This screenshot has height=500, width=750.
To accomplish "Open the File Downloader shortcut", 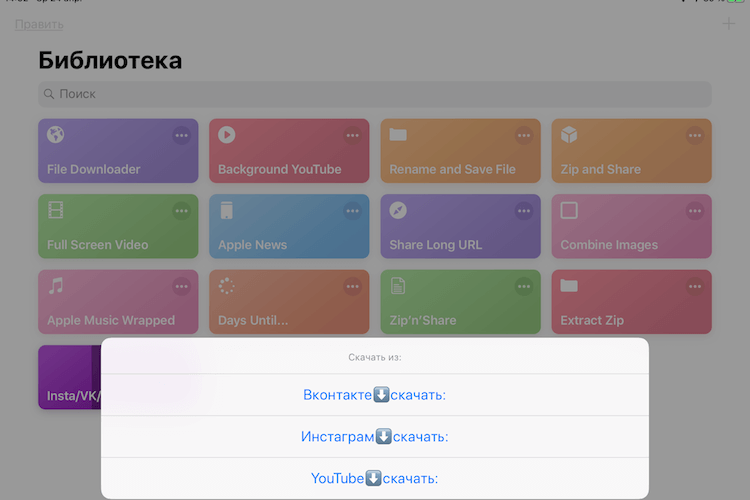I will [118, 151].
